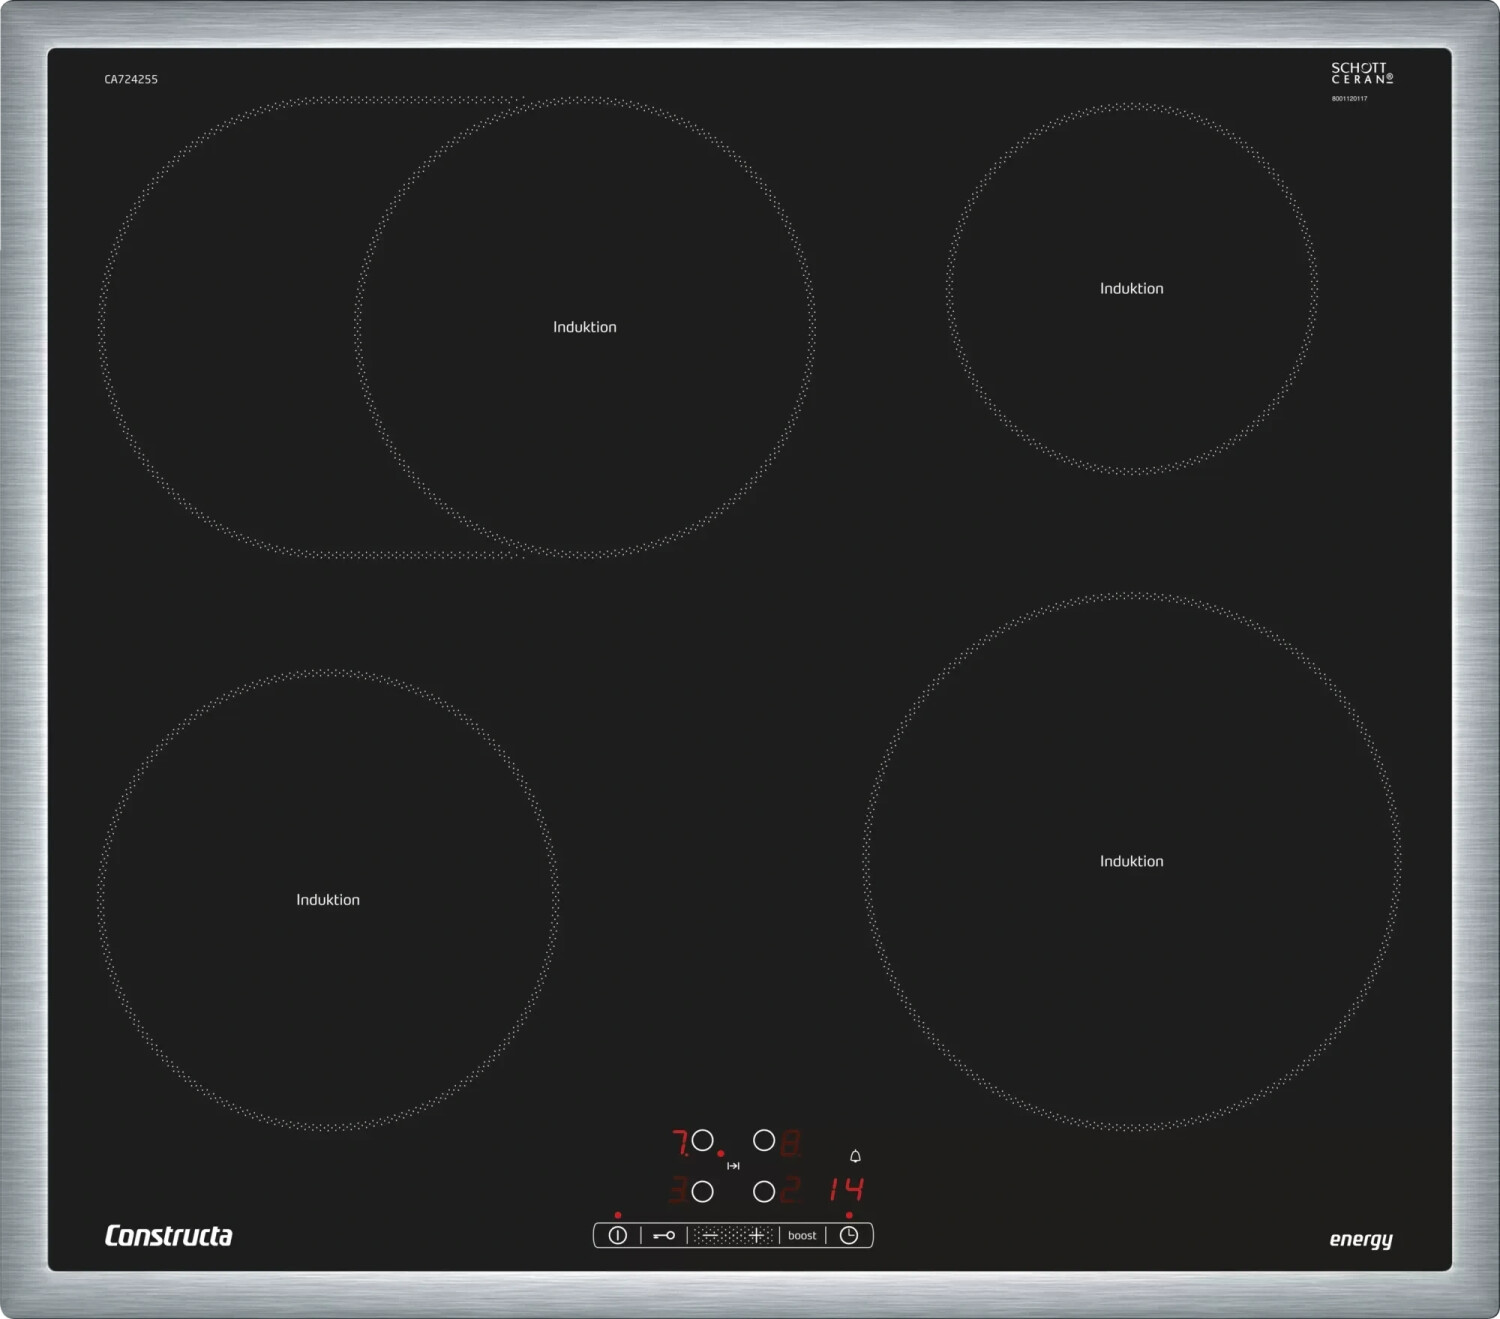1500x1319 pixels.
Task: Activate the boost function
Action: (802, 1236)
